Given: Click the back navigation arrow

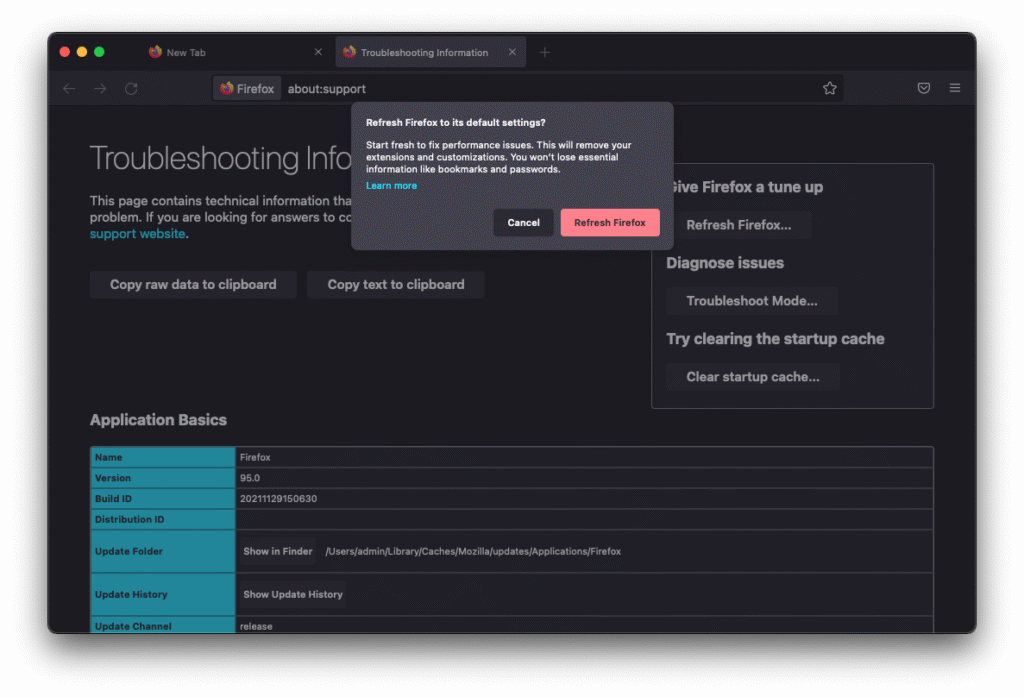Looking at the screenshot, I should click(69, 89).
